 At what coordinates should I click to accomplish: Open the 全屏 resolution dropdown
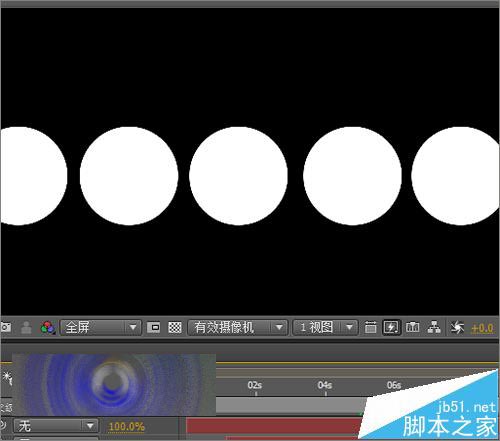[x=101, y=328]
